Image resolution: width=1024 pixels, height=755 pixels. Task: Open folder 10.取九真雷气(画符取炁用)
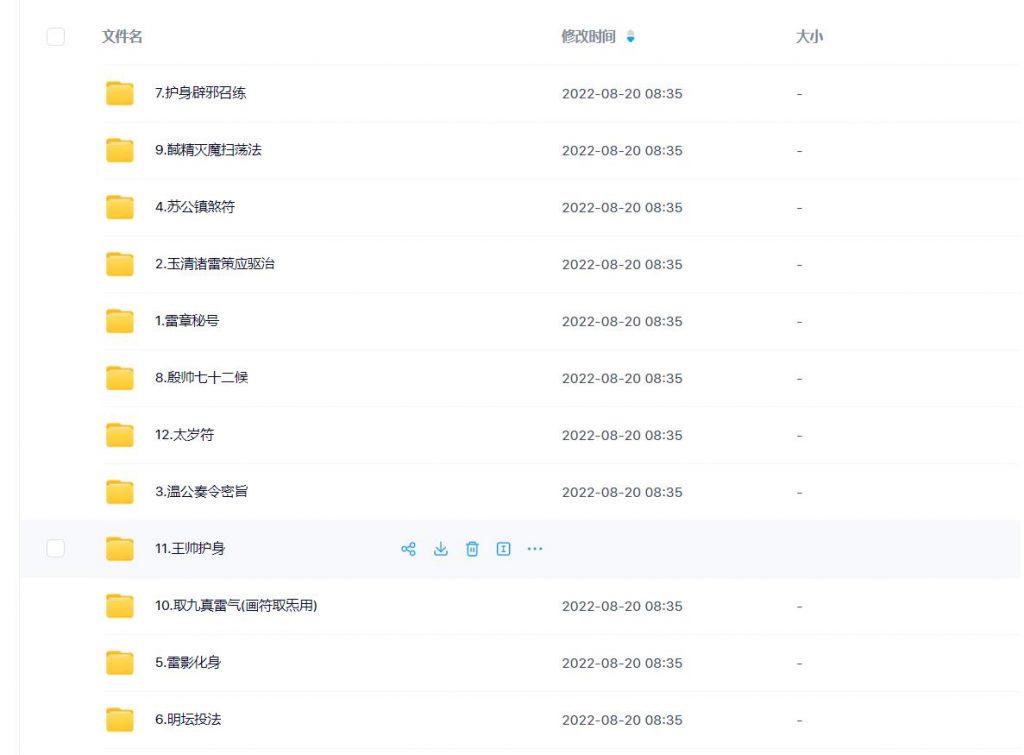tap(235, 606)
